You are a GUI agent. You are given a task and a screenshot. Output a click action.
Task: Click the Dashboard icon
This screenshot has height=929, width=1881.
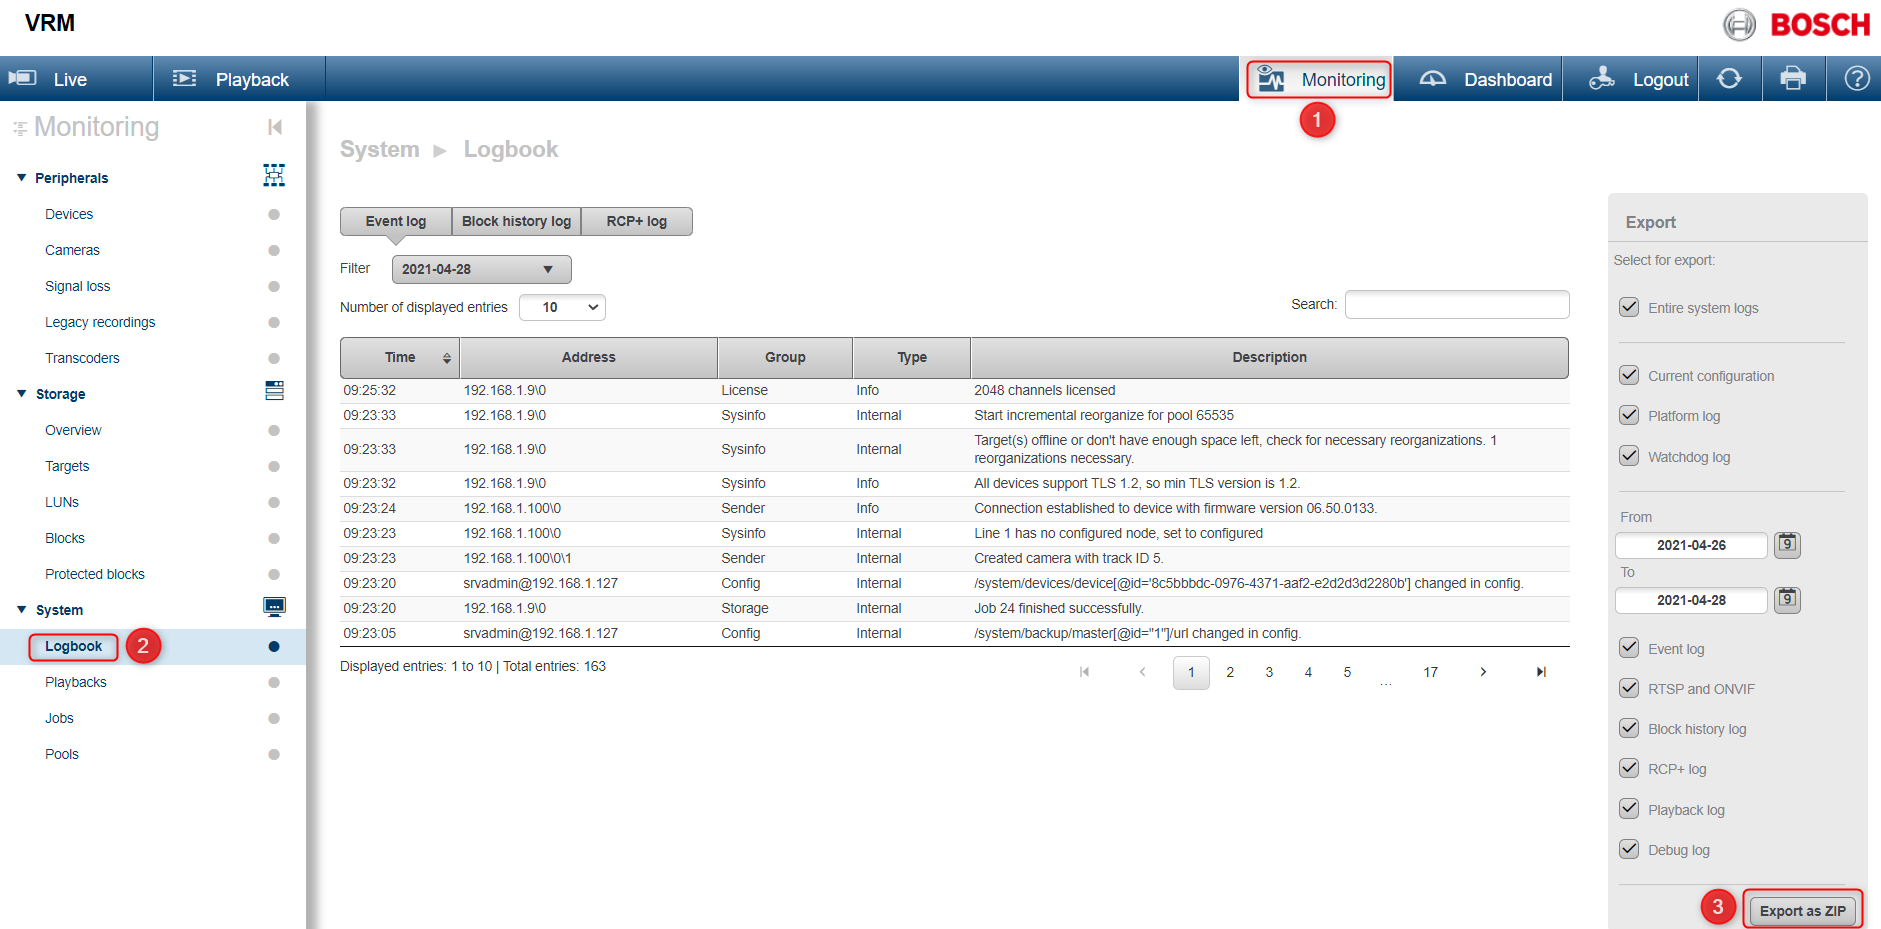coord(1433,78)
